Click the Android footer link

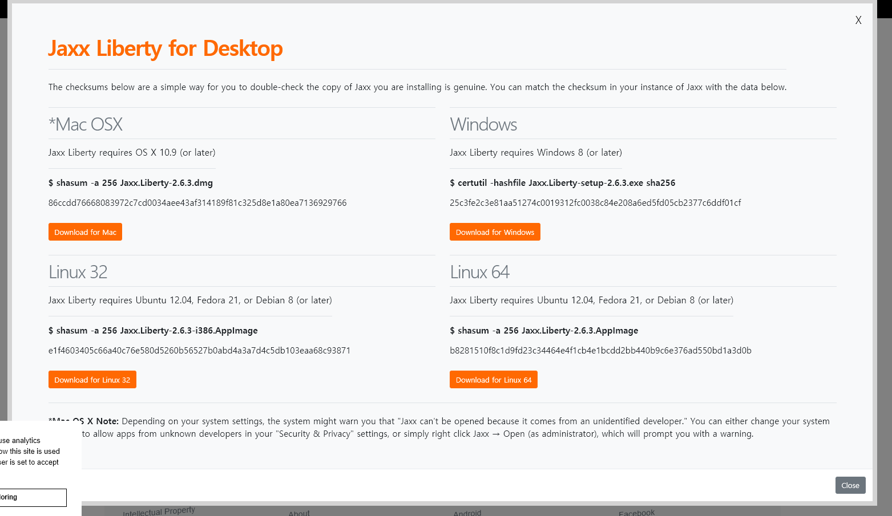pyautogui.click(x=467, y=513)
